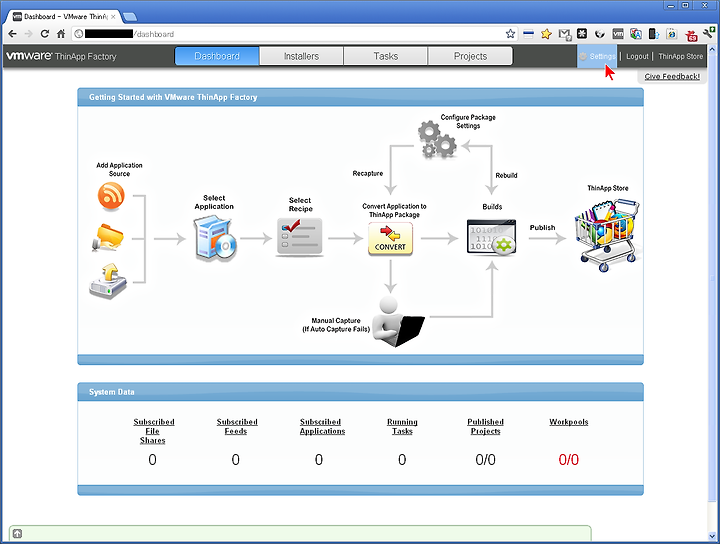Click the RSS feed application source icon
The height and width of the screenshot is (544, 720).
click(x=111, y=196)
